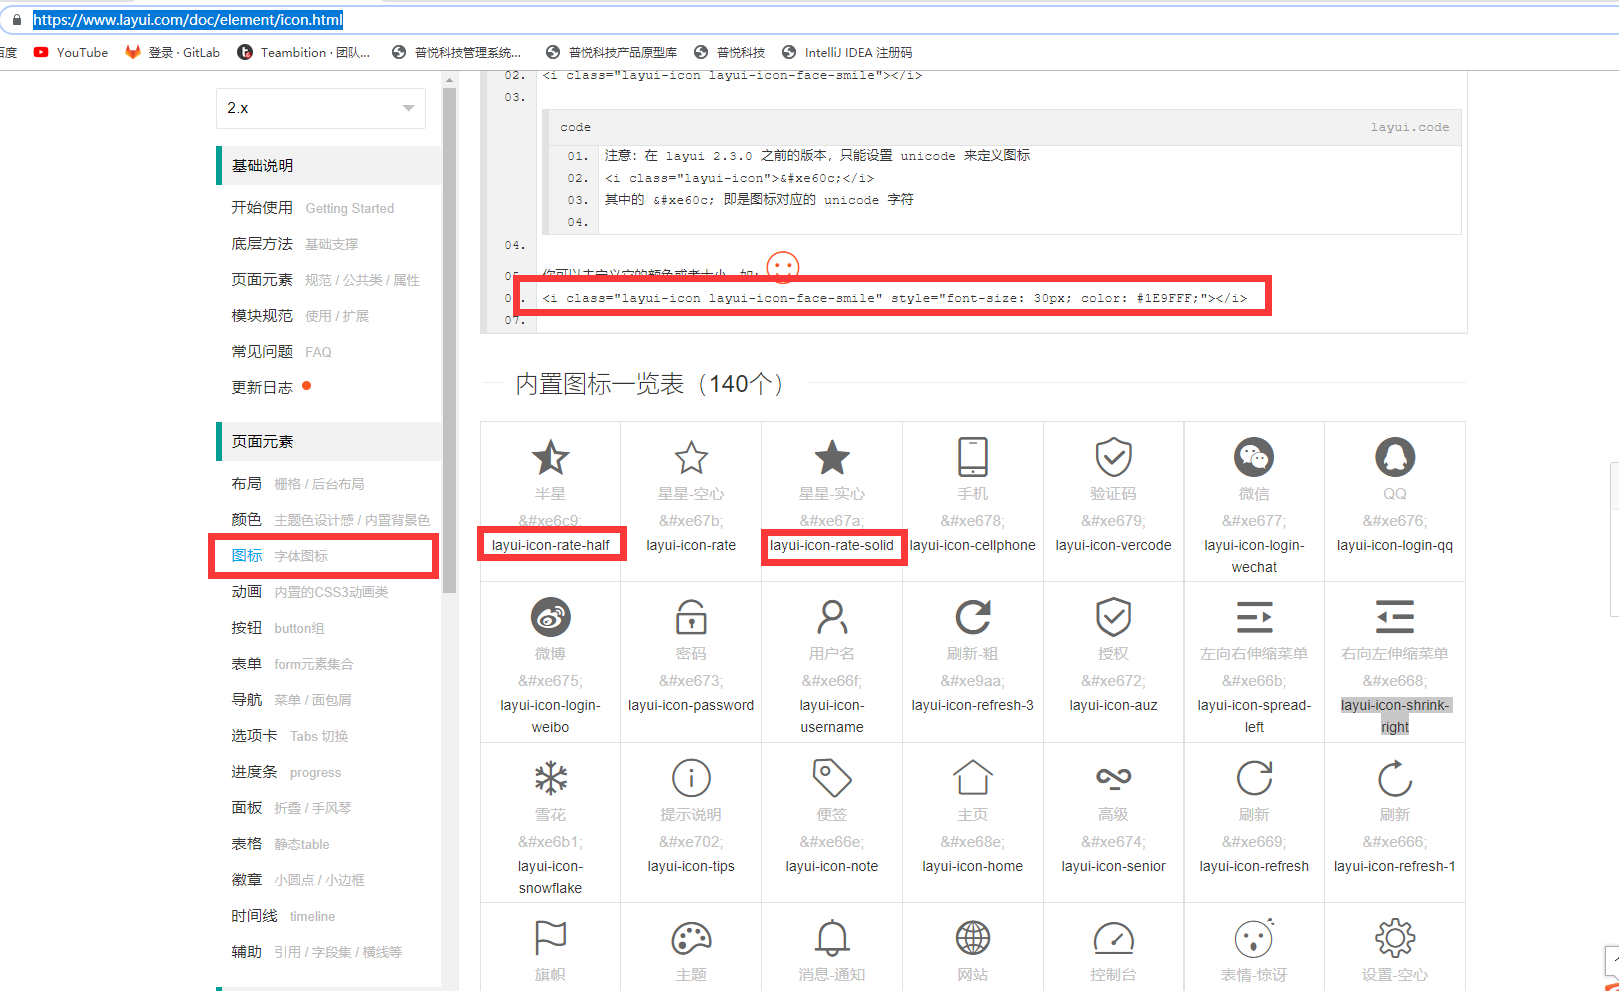This screenshot has width=1619, height=991.
Task: Expand the 基础说明 section in sidebar
Action: point(262,165)
